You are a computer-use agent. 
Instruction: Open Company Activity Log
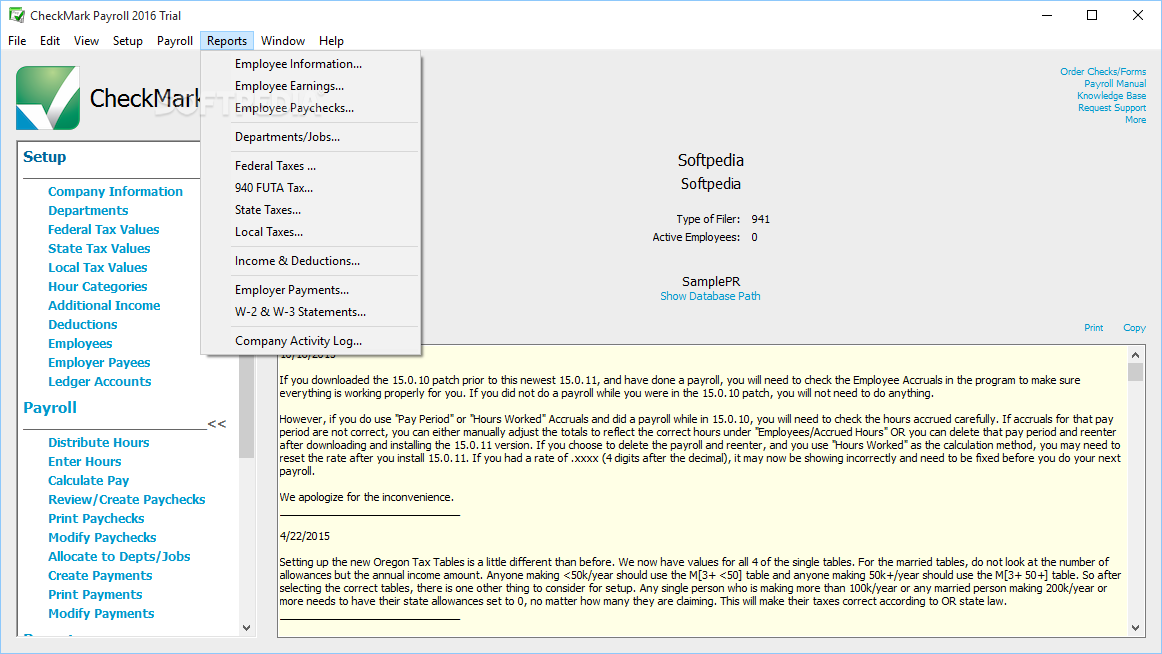point(311,341)
